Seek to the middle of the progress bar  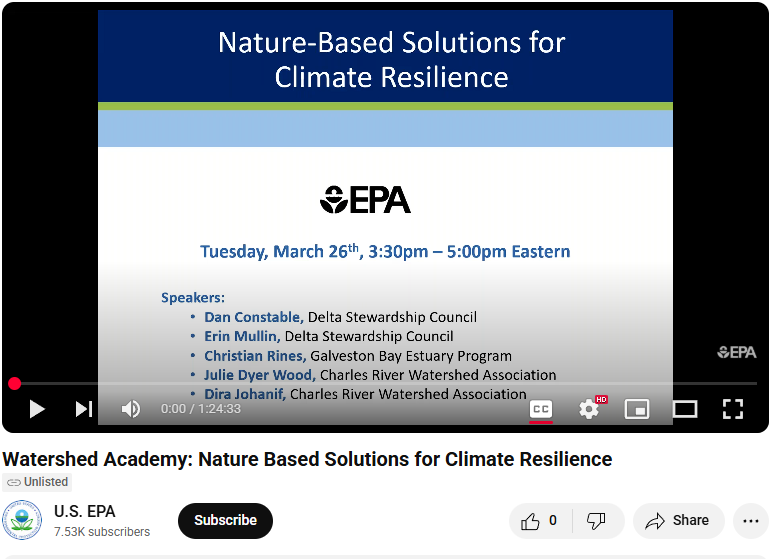[386, 383]
